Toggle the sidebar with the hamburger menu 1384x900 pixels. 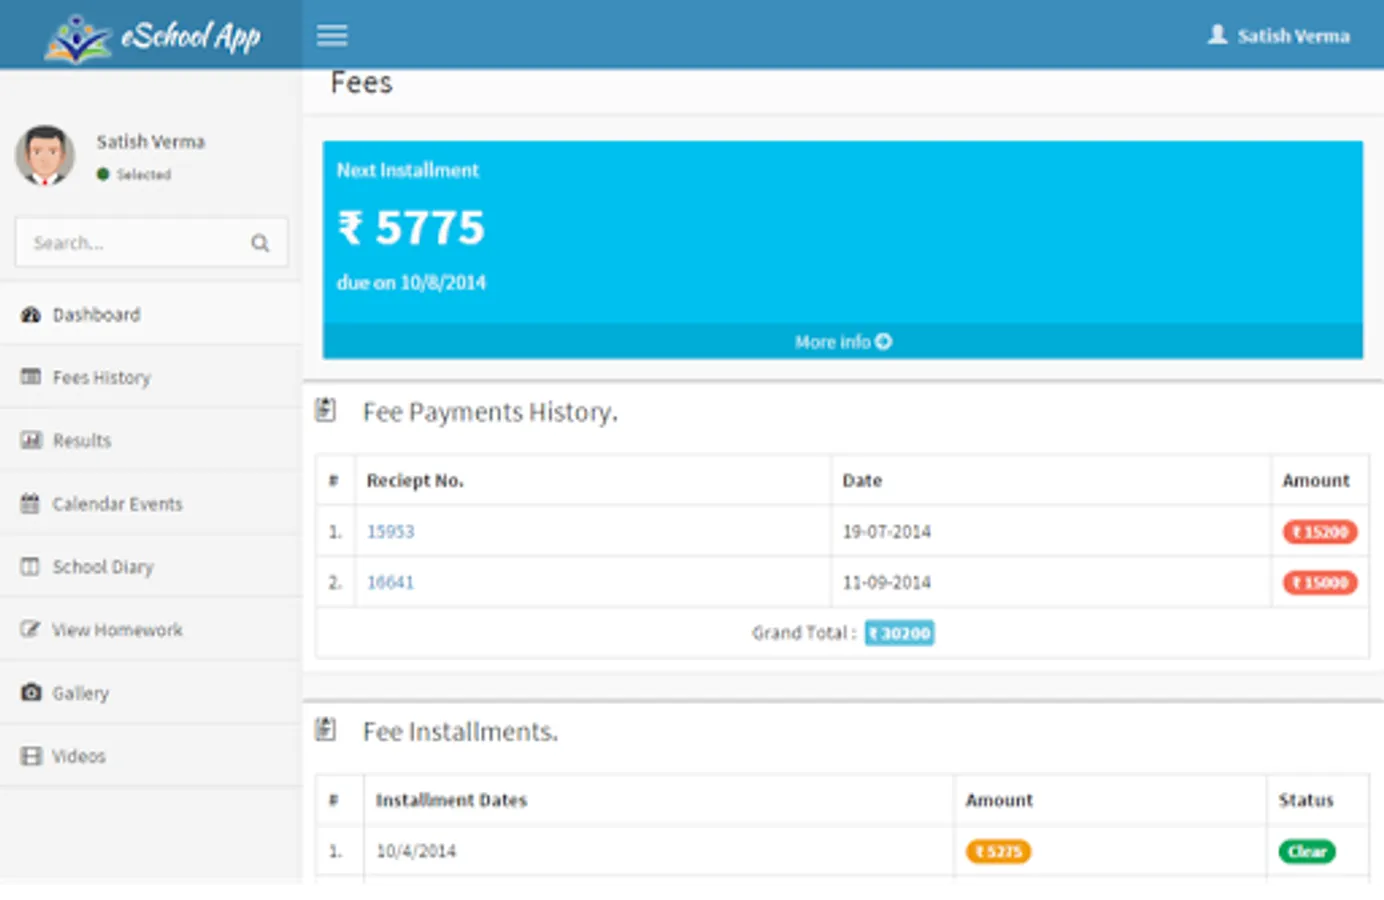click(x=331, y=35)
